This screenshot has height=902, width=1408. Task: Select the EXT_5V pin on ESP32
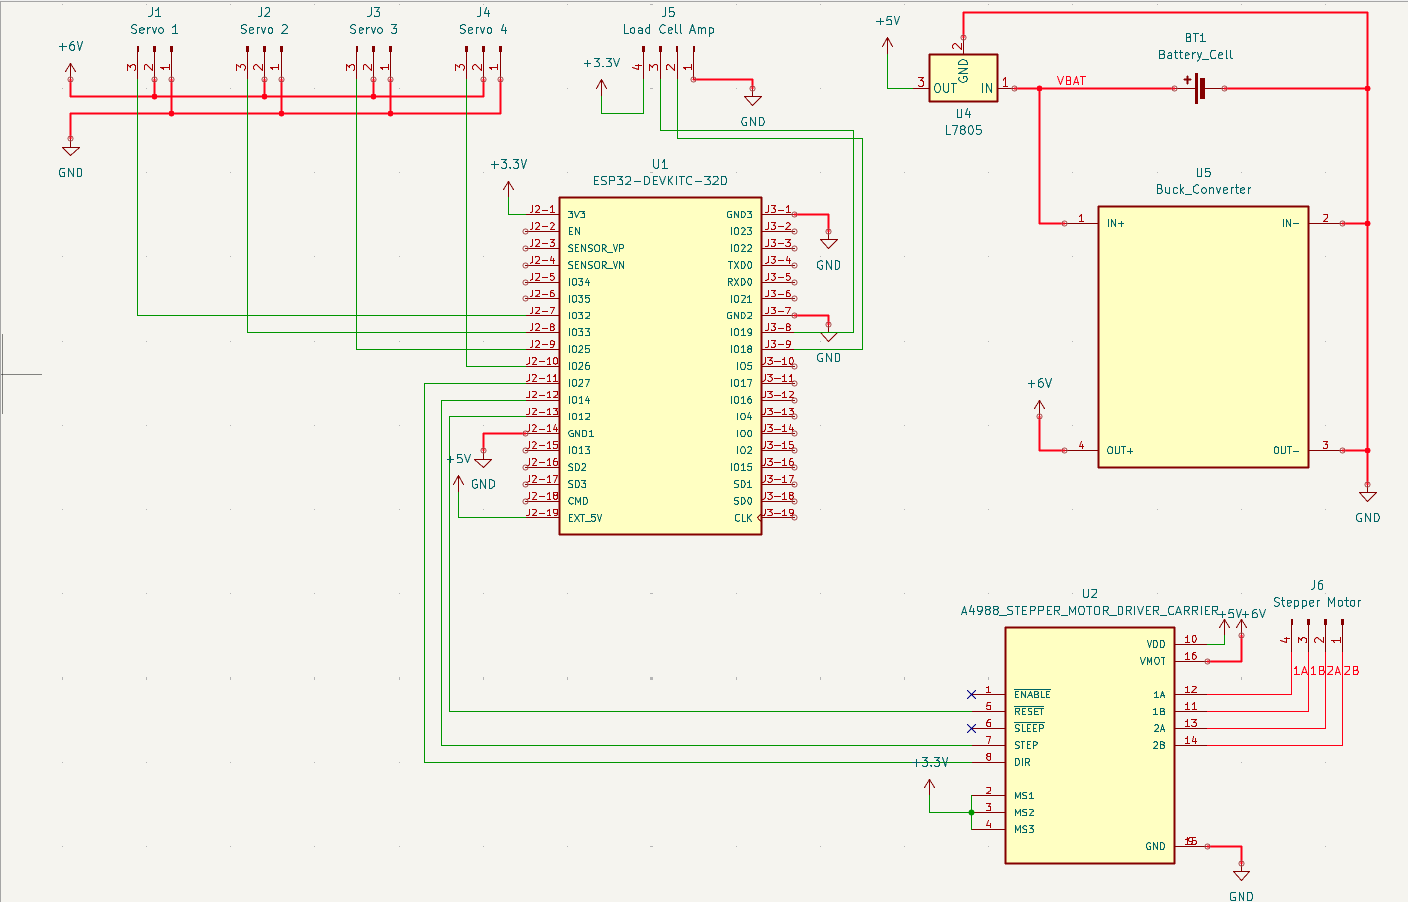[x=585, y=518]
